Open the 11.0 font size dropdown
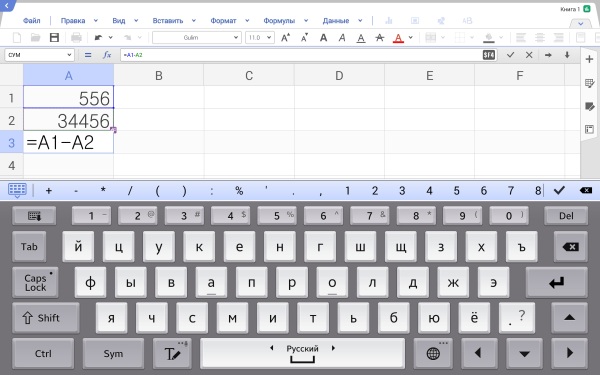The image size is (600, 375). (269, 38)
